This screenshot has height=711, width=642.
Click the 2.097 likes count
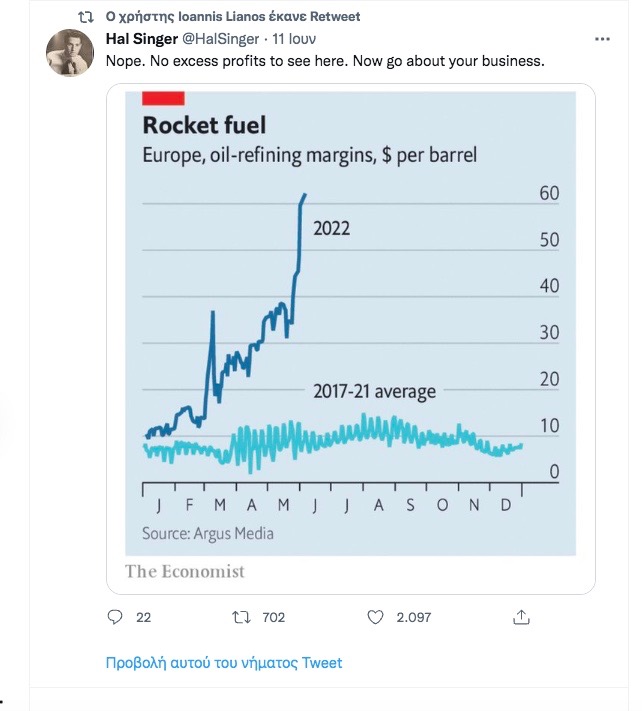pyautogui.click(x=413, y=617)
